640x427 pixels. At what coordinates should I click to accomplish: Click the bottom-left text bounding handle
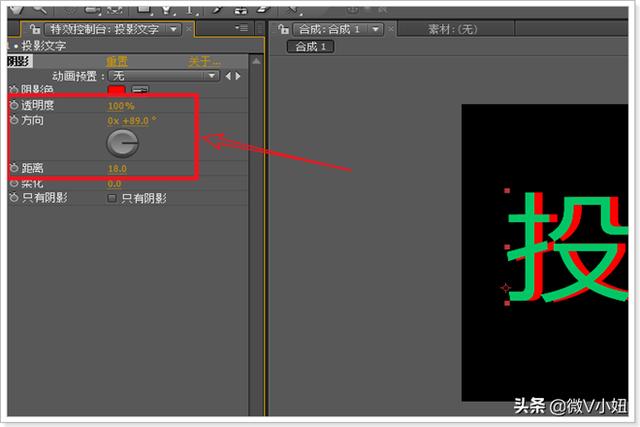point(507,303)
